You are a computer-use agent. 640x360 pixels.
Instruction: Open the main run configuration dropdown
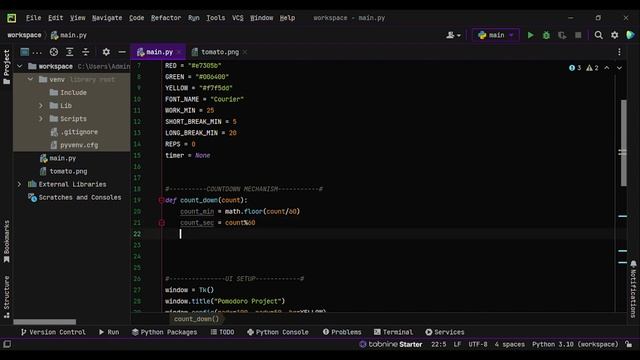point(496,35)
